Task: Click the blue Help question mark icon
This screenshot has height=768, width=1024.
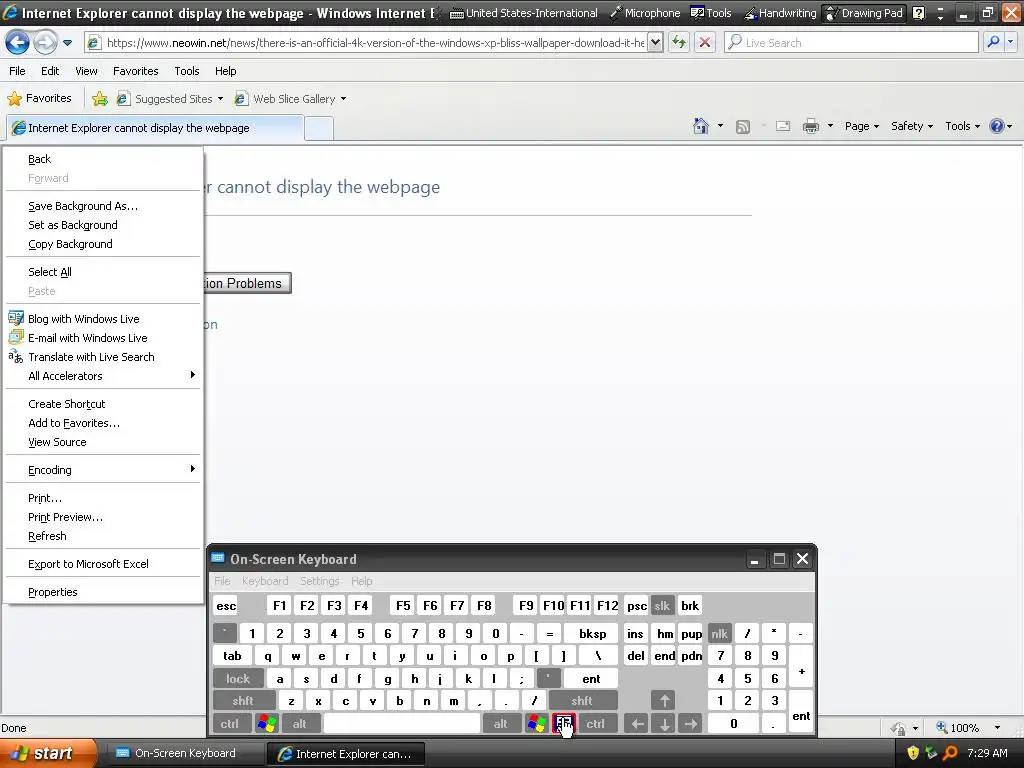Action: pos(997,126)
